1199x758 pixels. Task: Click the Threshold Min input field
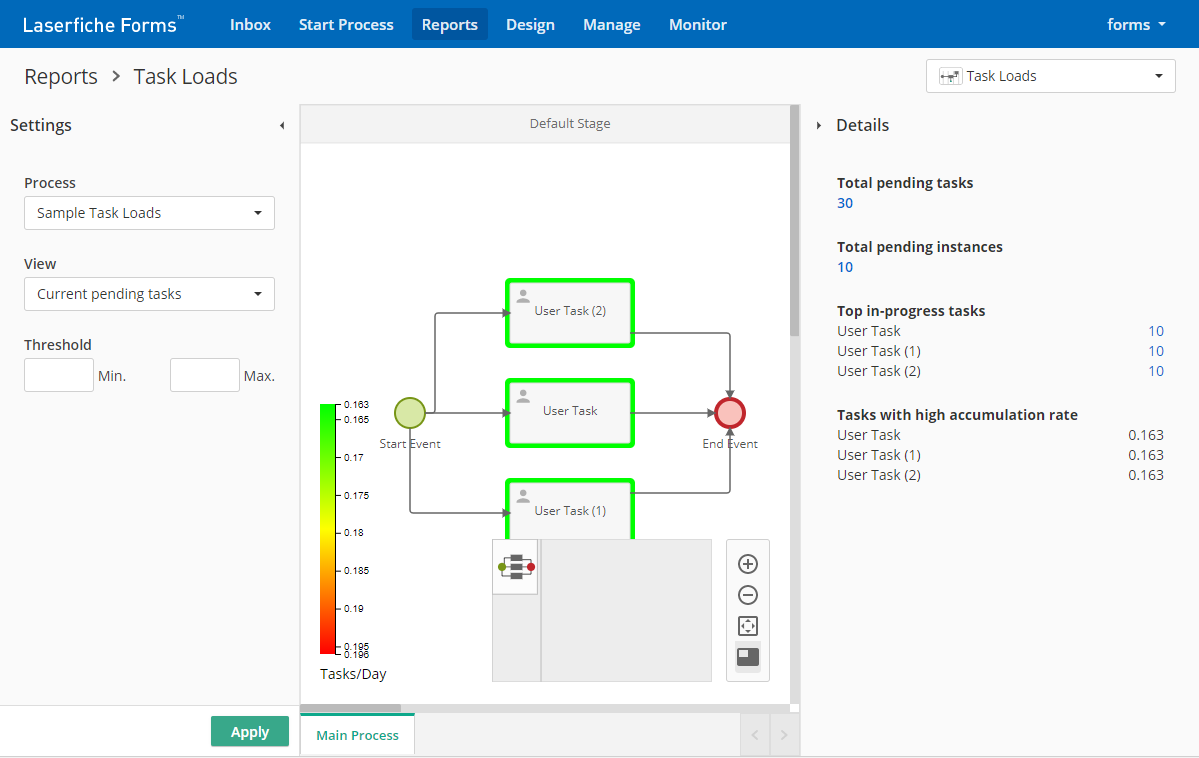tap(59, 376)
